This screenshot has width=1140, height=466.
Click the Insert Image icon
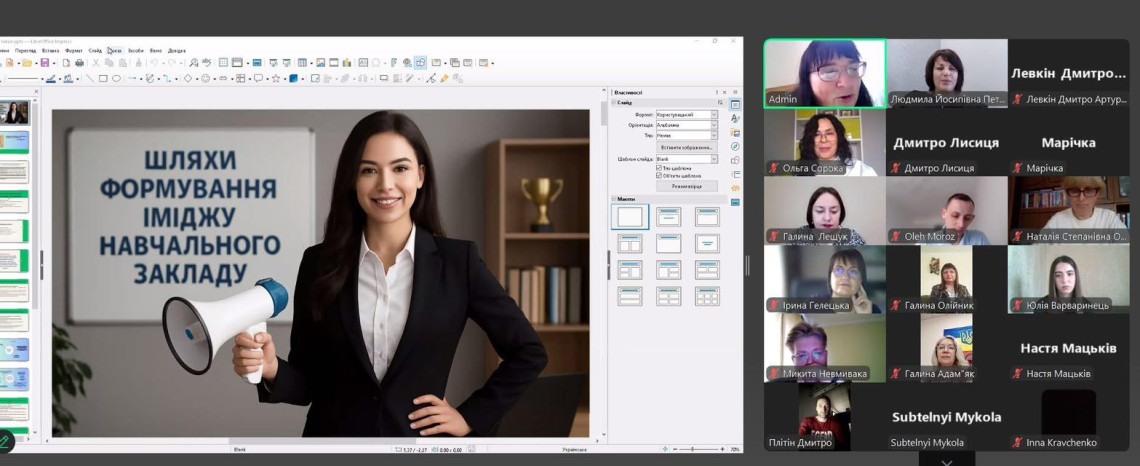[321, 63]
